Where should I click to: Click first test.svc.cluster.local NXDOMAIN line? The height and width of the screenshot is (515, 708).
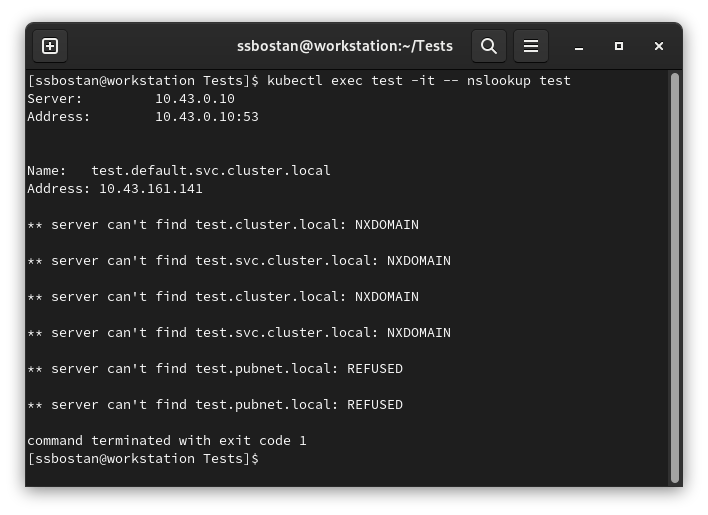239,261
